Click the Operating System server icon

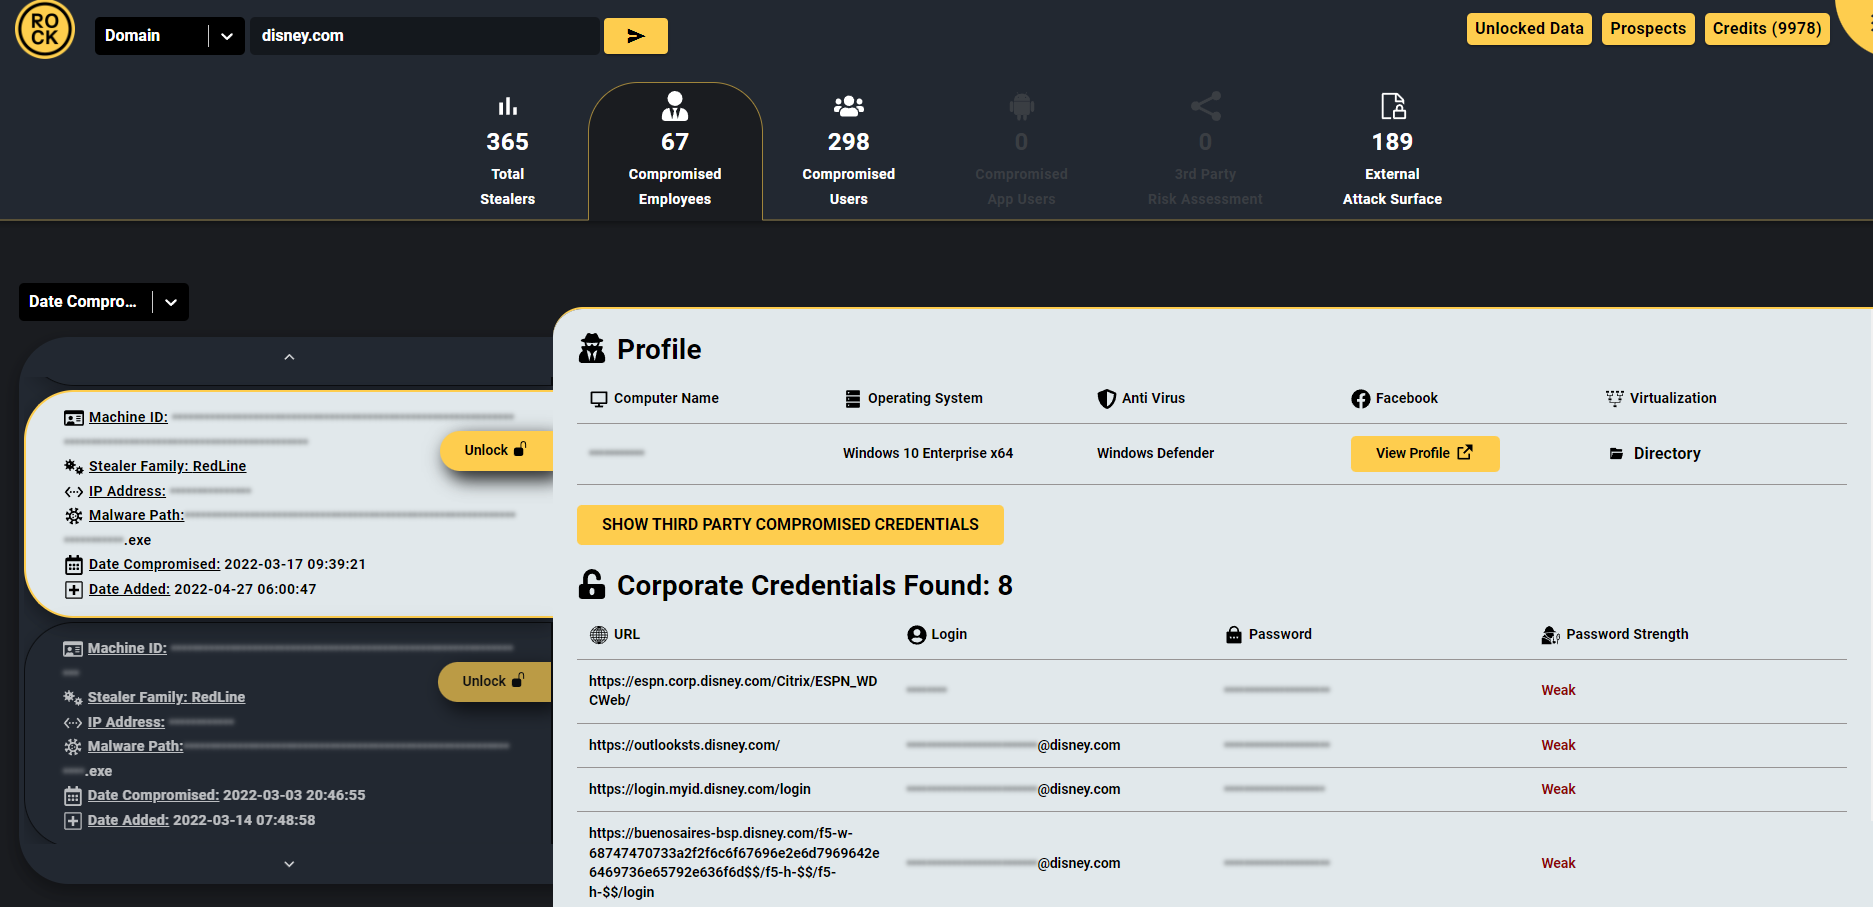(853, 399)
